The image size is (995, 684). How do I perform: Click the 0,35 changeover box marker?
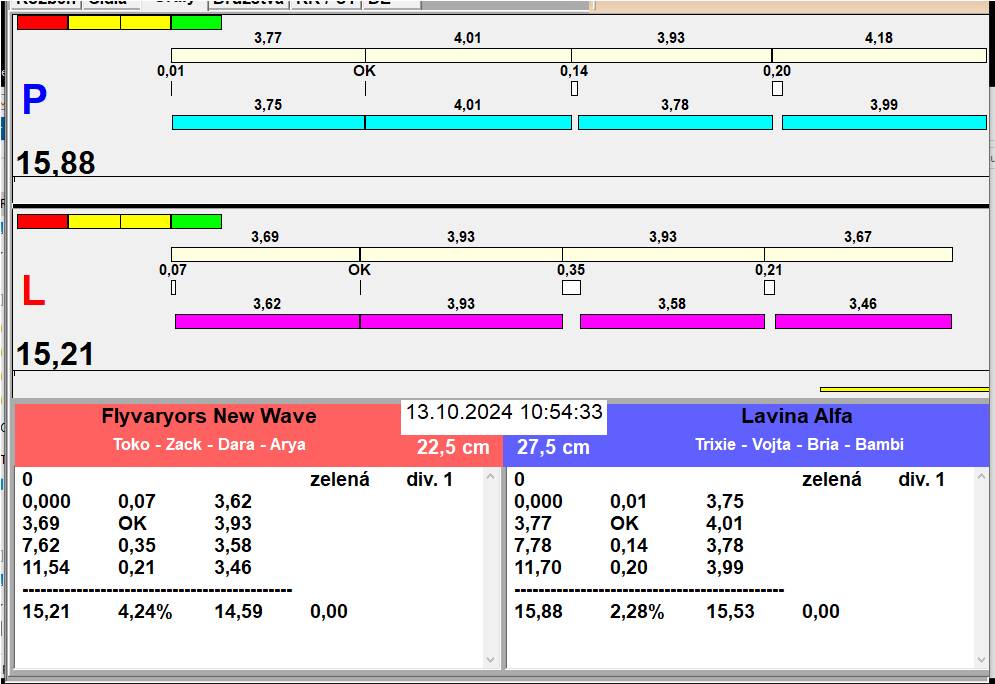point(571,288)
